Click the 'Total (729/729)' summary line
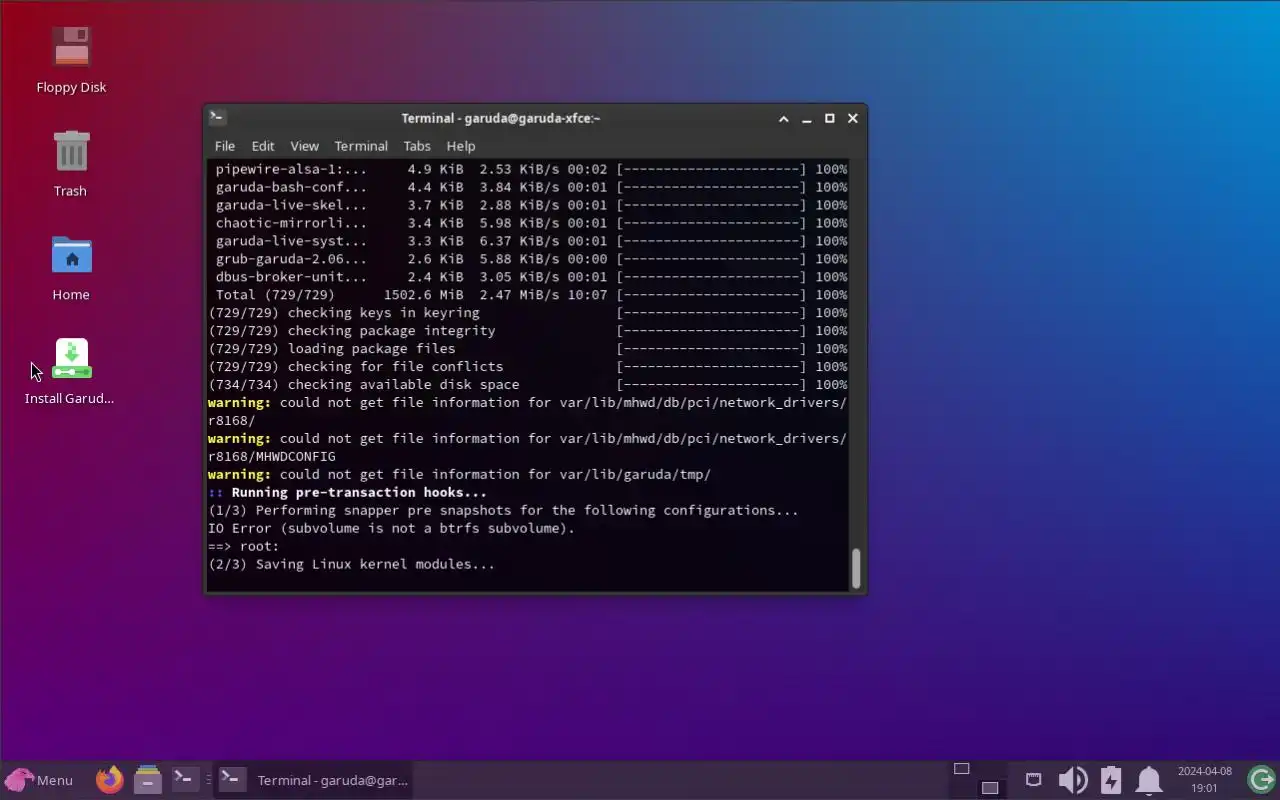1280x800 pixels. (x=528, y=295)
